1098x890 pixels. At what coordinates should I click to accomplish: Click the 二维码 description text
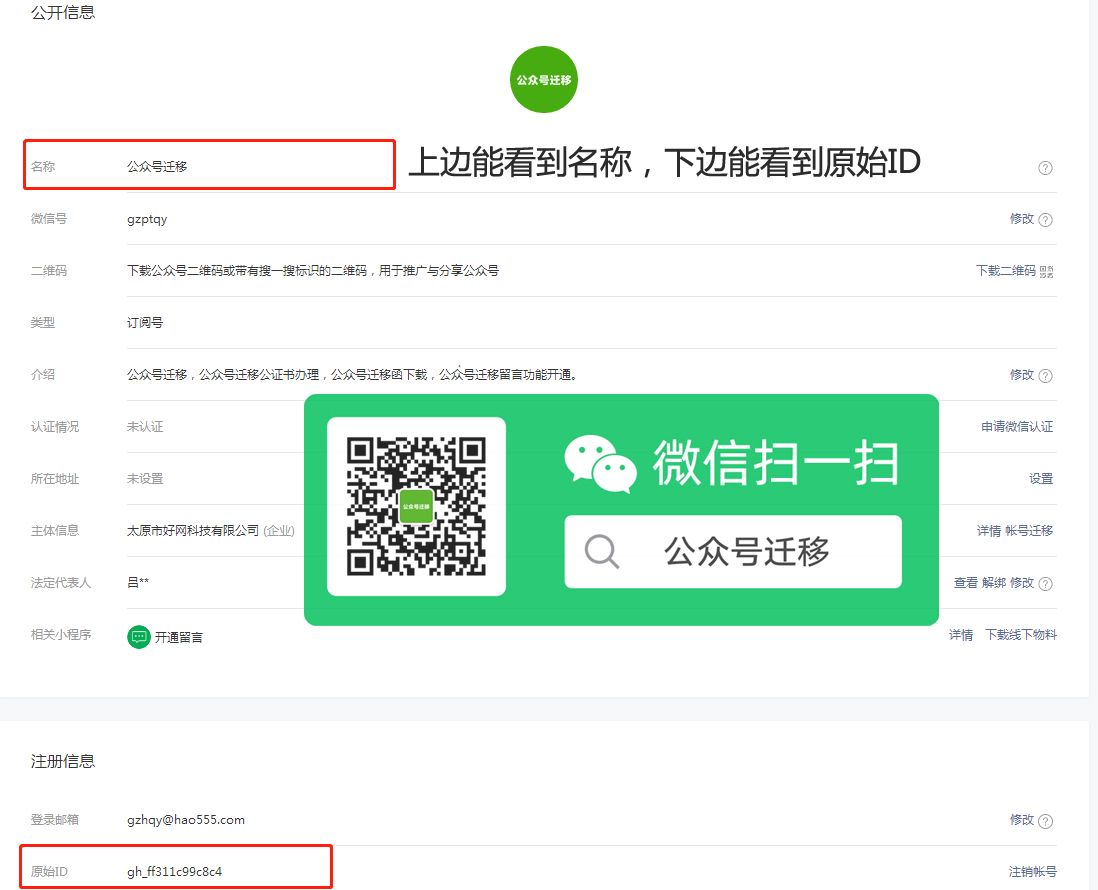(x=313, y=270)
